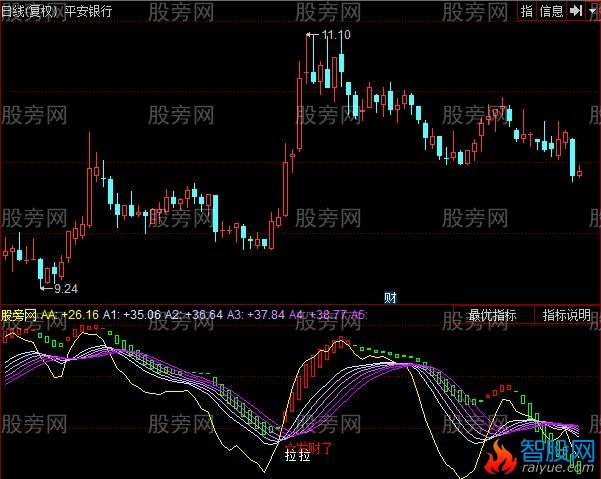Click the jump-to-end arrow icon
This screenshot has height=479, width=601.
point(576,11)
